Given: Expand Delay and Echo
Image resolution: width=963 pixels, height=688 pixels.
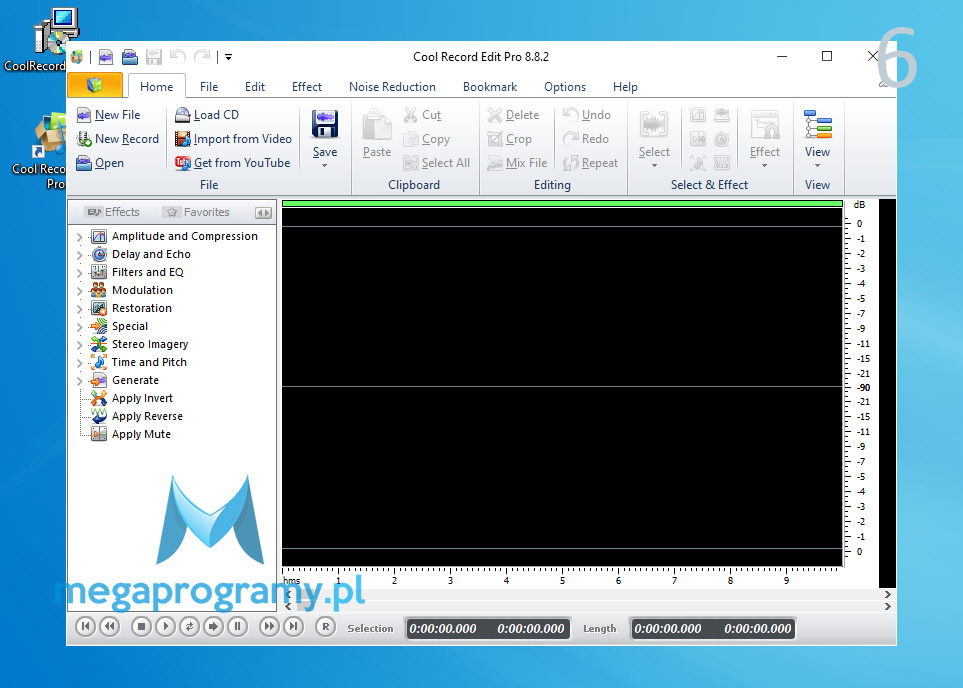Looking at the screenshot, I should pyautogui.click(x=79, y=254).
